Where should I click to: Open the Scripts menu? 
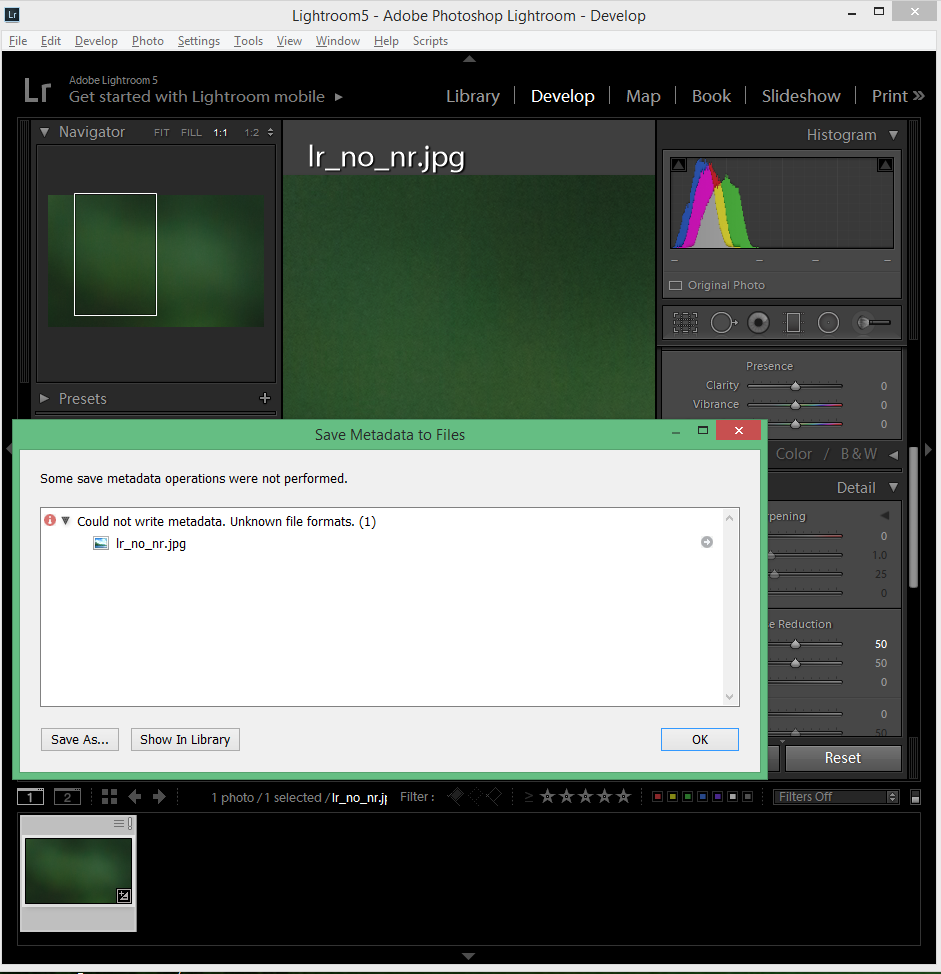(x=430, y=41)
